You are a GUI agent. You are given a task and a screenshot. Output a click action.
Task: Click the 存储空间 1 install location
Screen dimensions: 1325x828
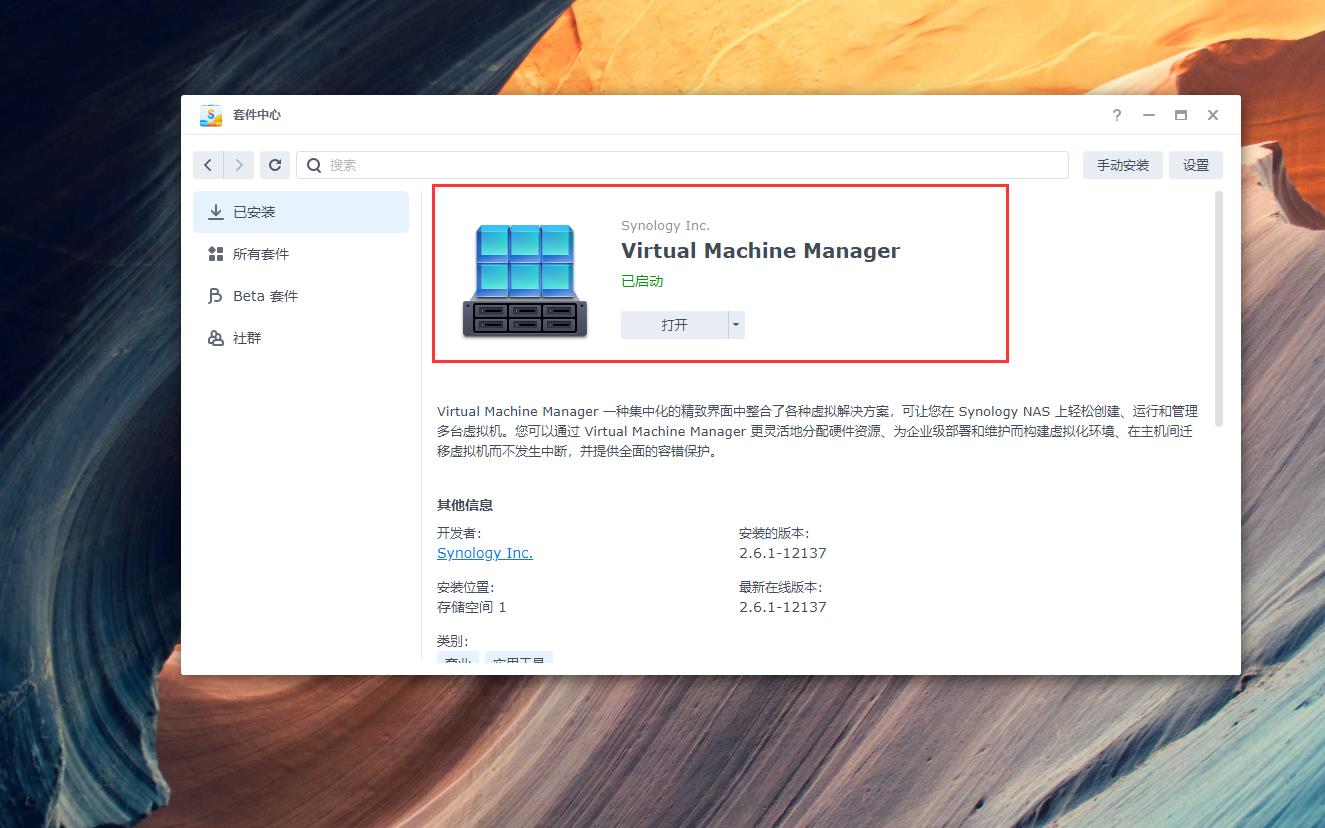pos(472,607)
